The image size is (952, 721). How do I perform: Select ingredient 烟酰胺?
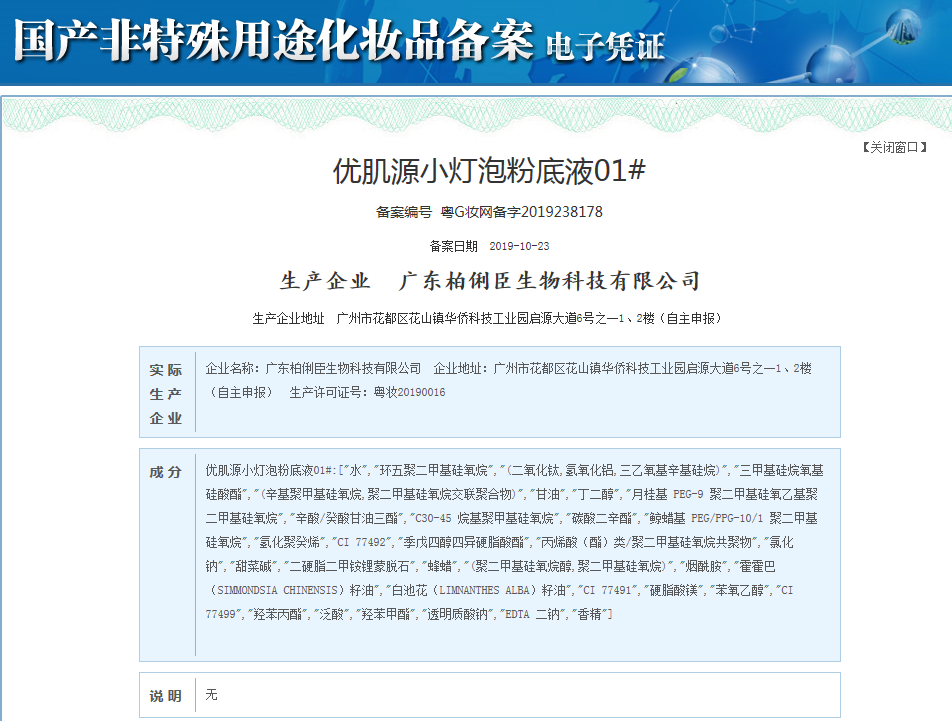coord(704,566)
